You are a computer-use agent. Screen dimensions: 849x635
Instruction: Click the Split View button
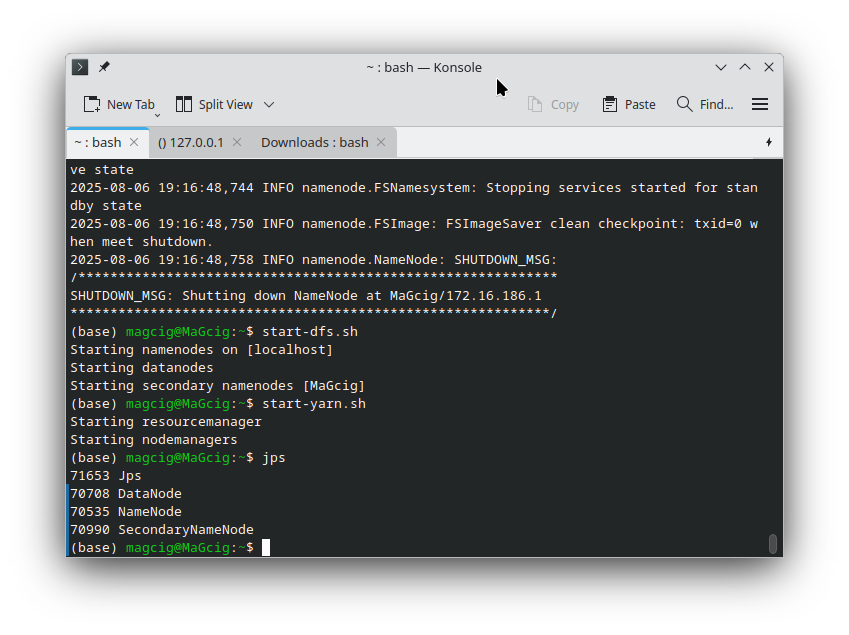tap(214, 104)
